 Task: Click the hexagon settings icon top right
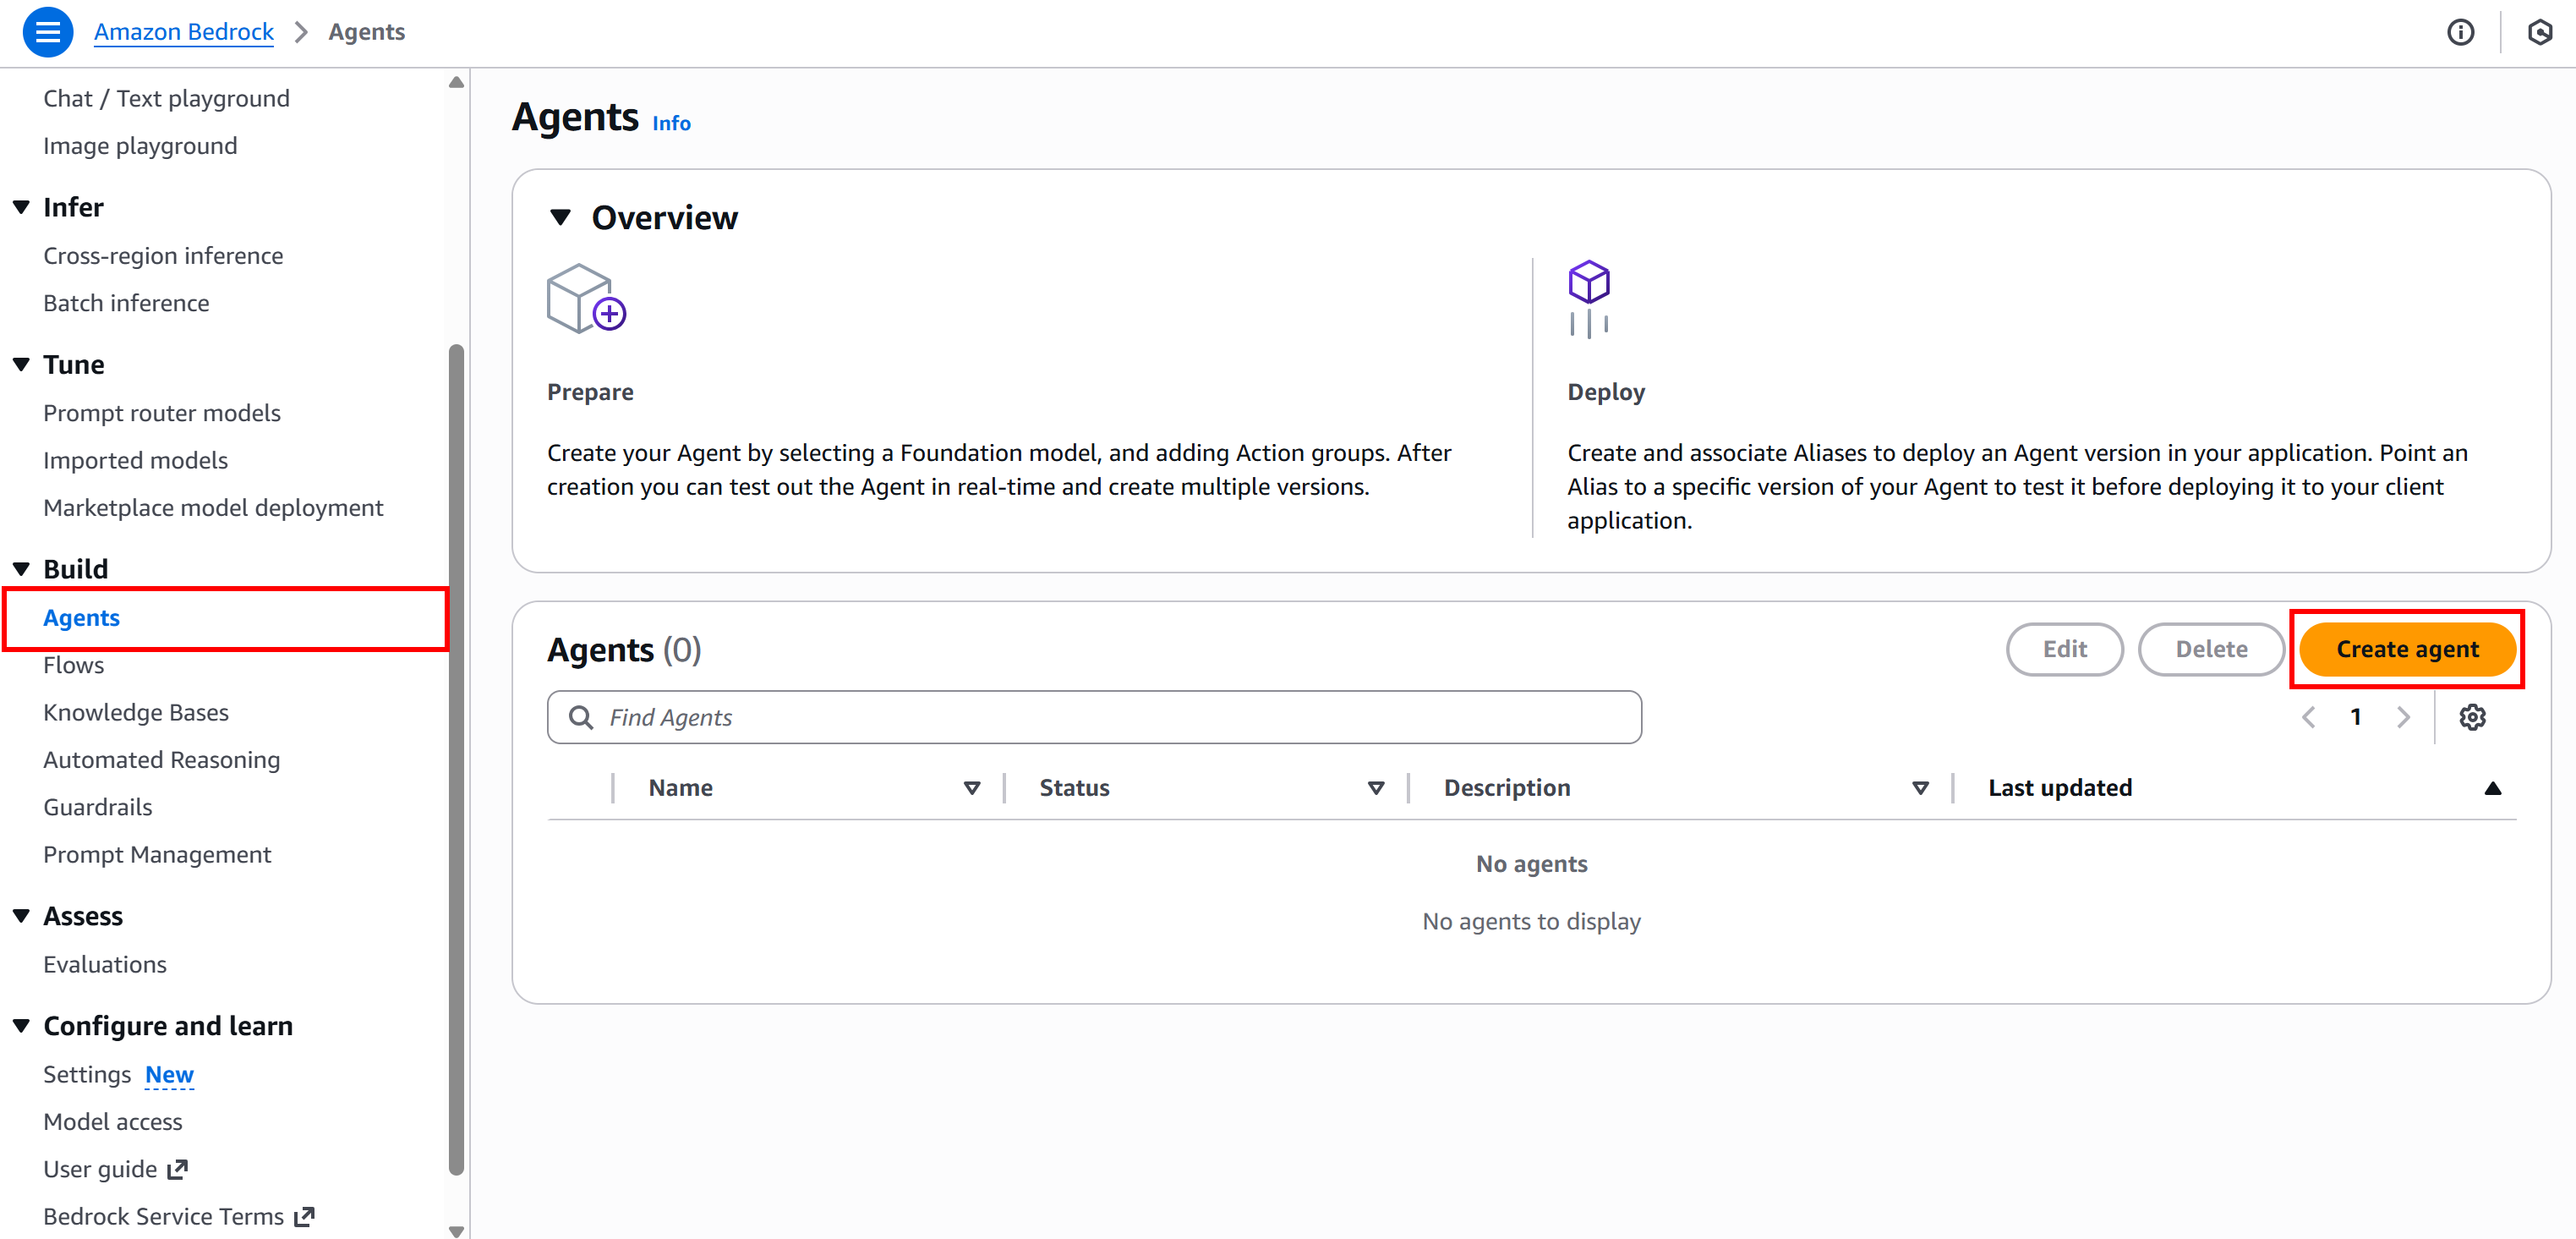2539,32
